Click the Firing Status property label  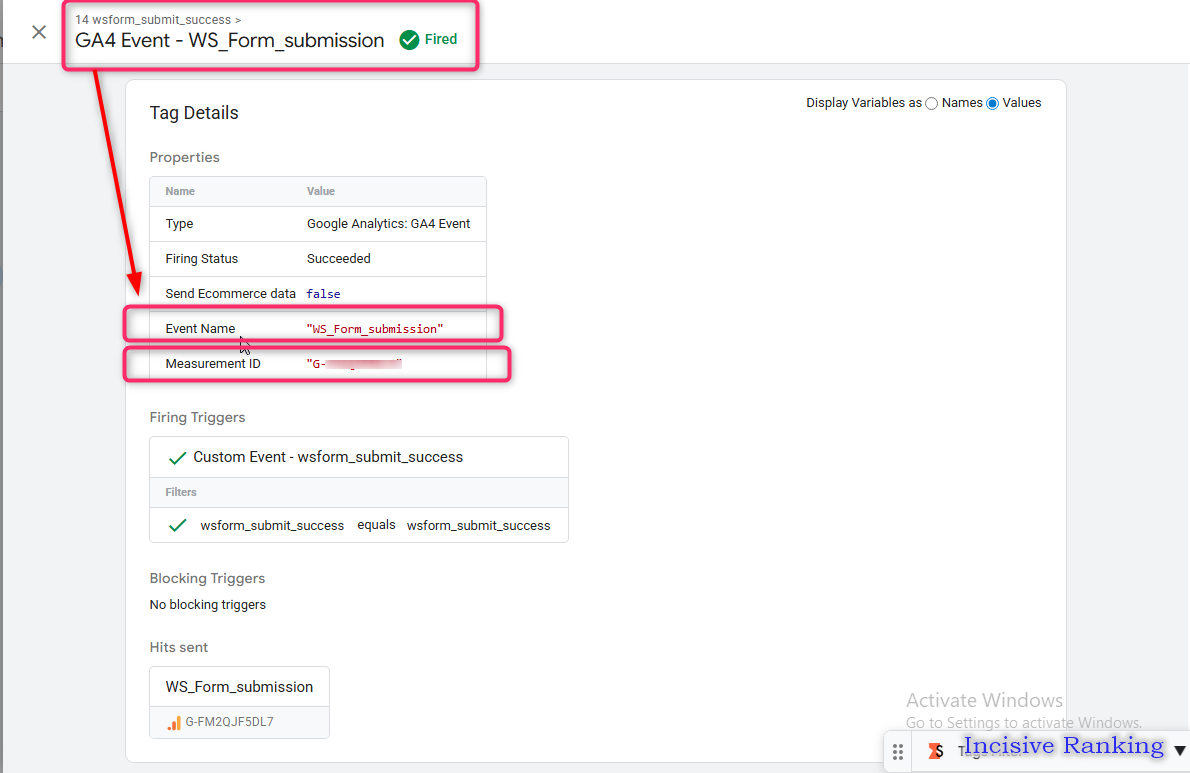(x=202, y=259)
